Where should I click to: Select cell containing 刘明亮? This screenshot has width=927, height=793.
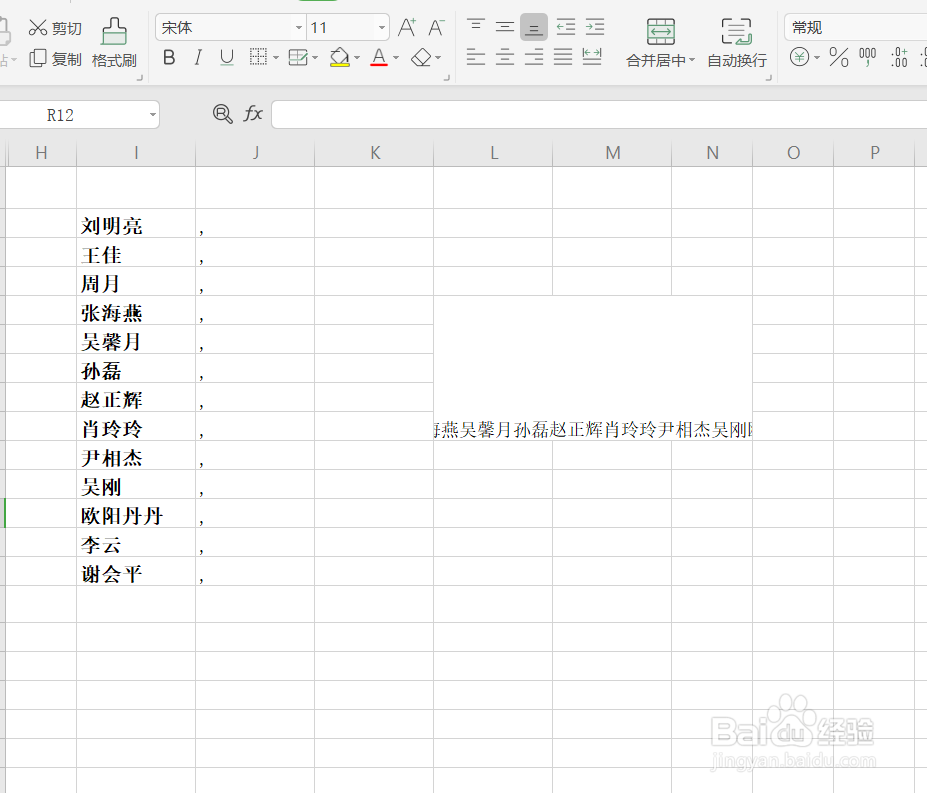coord(136,224)
